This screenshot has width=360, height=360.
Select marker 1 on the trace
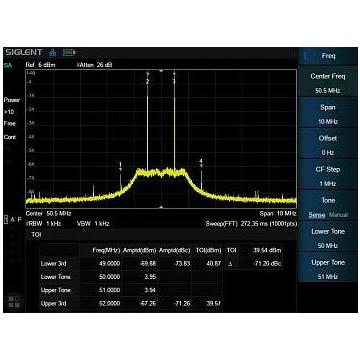[121, 166]
